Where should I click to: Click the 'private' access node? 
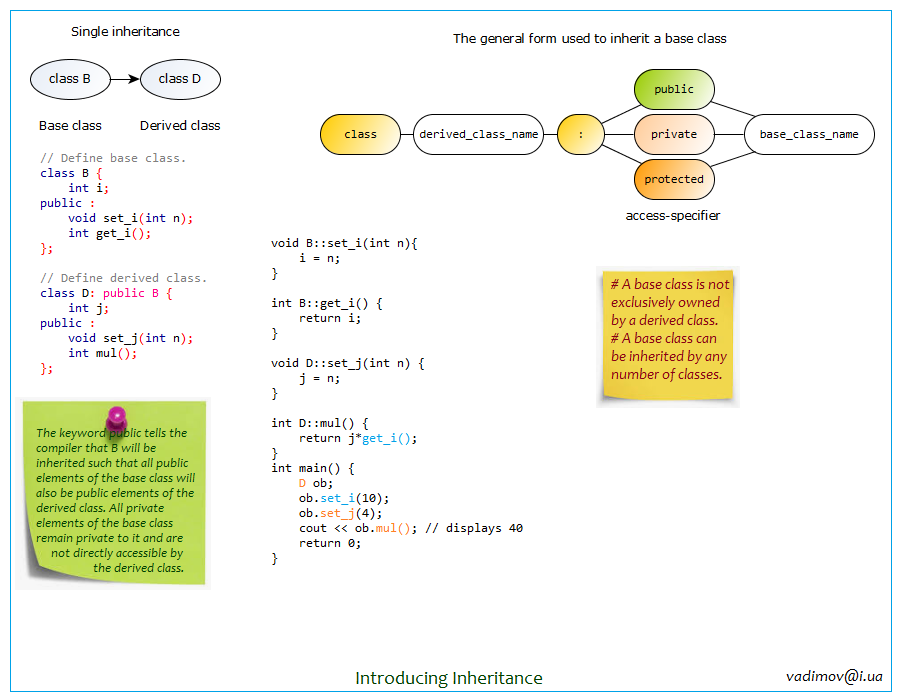[x=674, y=134]
